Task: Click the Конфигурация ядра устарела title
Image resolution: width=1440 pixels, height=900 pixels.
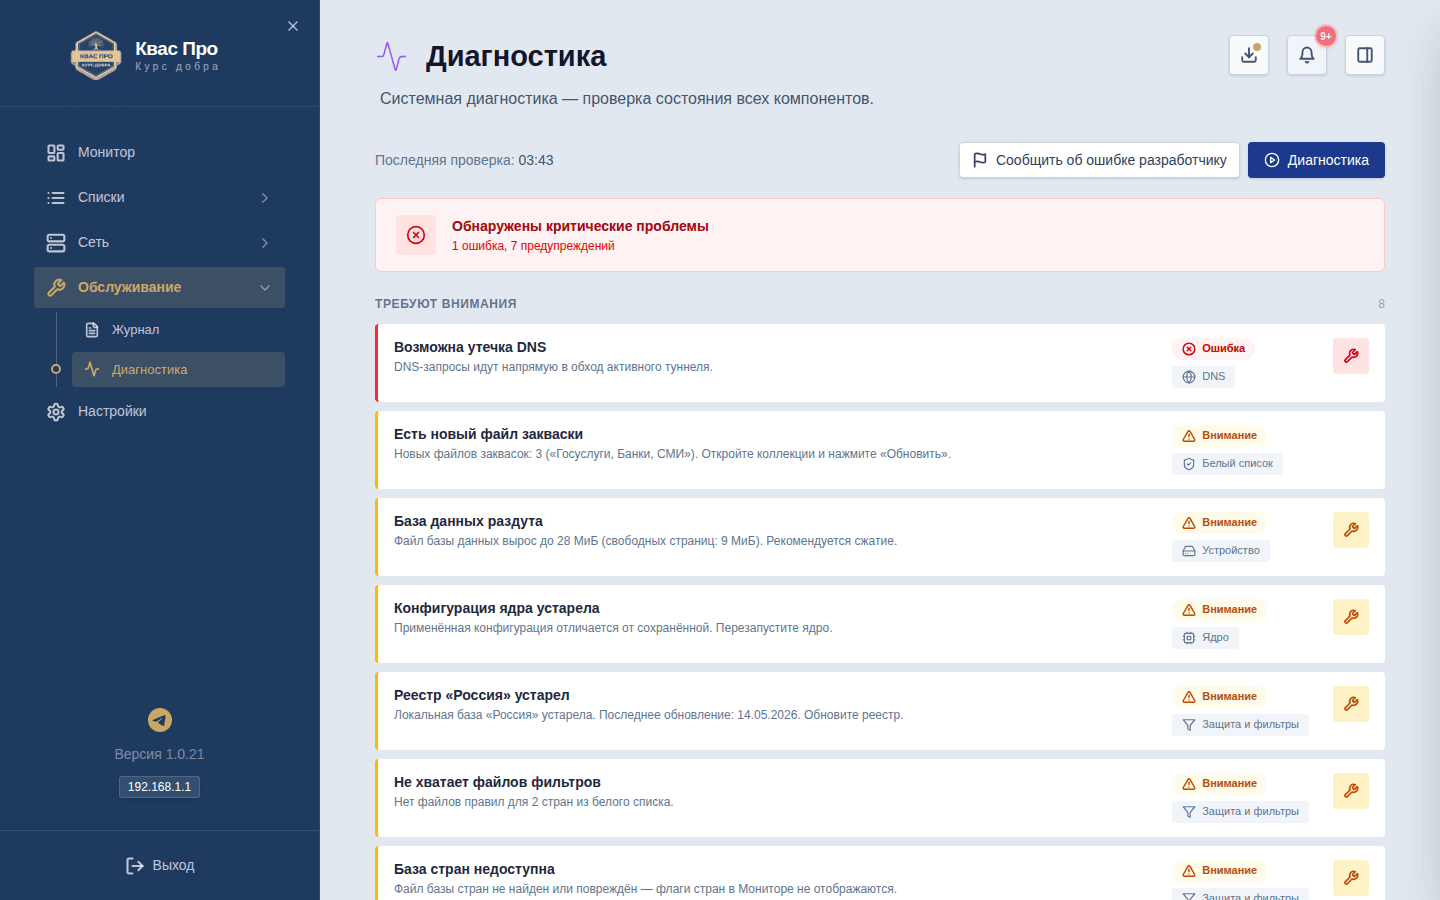Action: (x=497, y=608)
